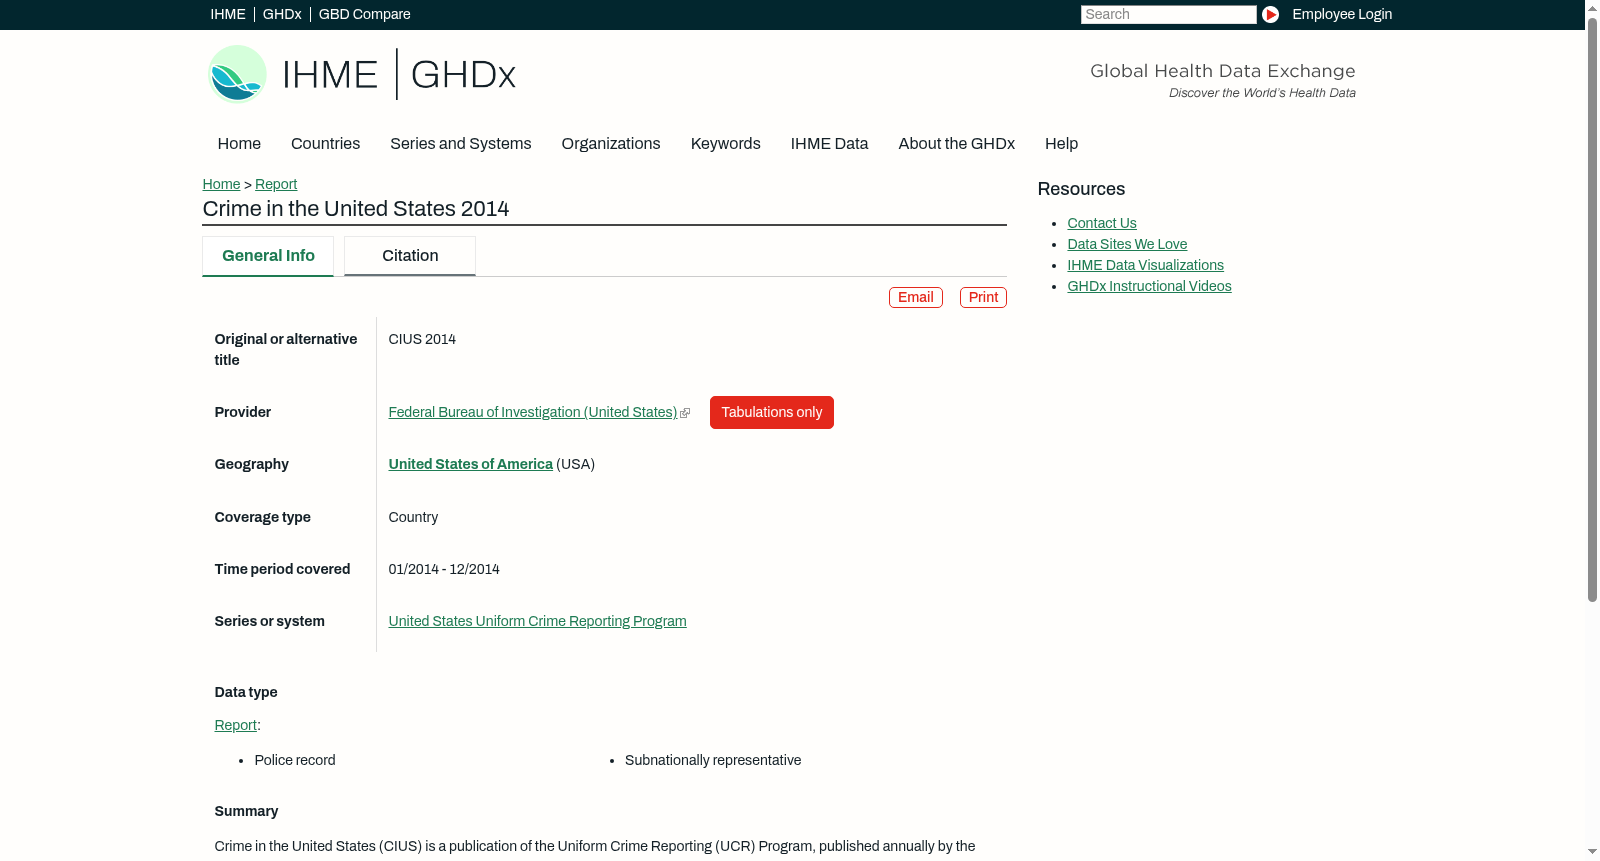Viewport: 1600px width, 861px height.
Task: Click the Tabulations only red button
Action: point(772,412)
